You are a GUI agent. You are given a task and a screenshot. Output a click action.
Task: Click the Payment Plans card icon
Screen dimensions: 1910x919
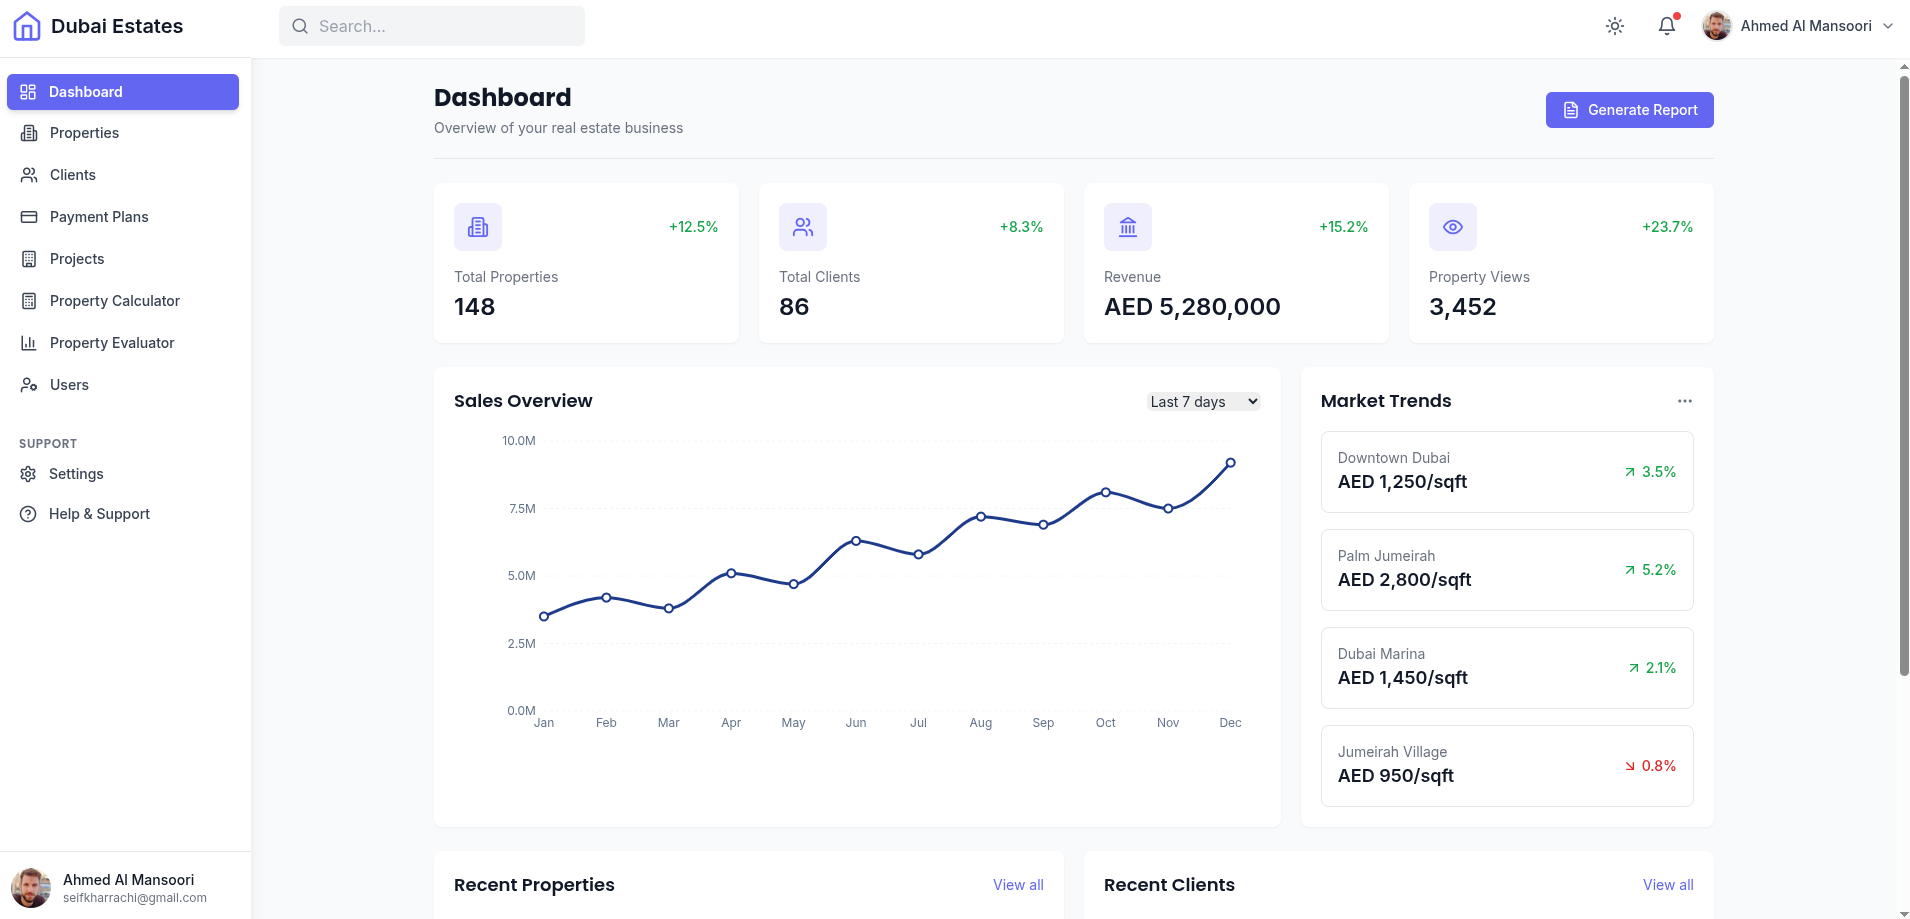point(29,217)
